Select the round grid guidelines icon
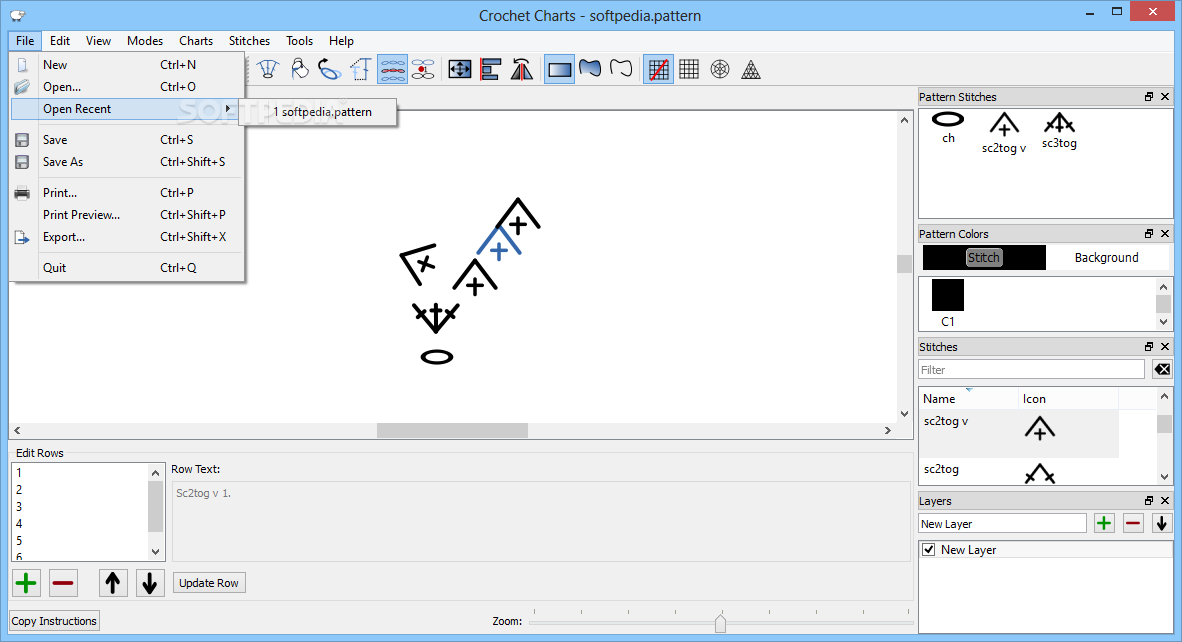 click(720, 69)
